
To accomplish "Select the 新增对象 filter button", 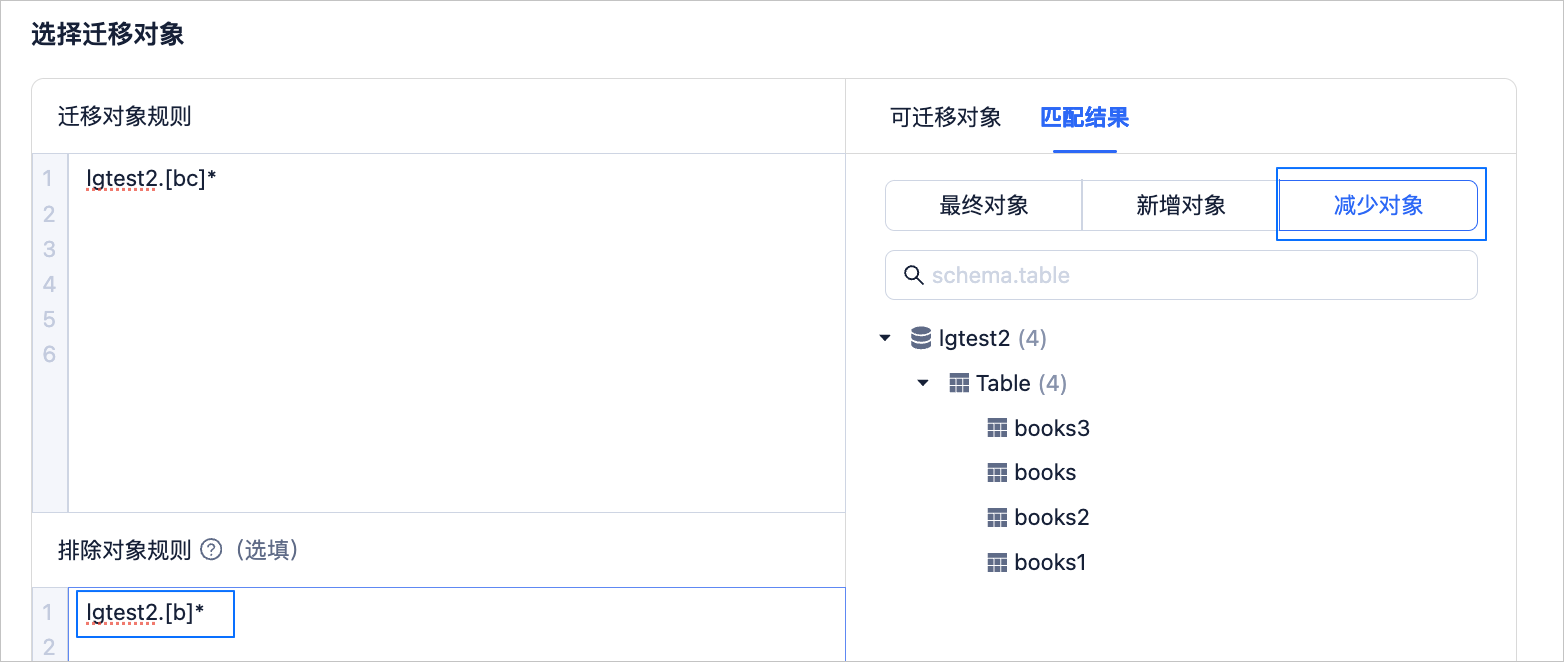I will pyautogui.click(x=1181, y=206).
